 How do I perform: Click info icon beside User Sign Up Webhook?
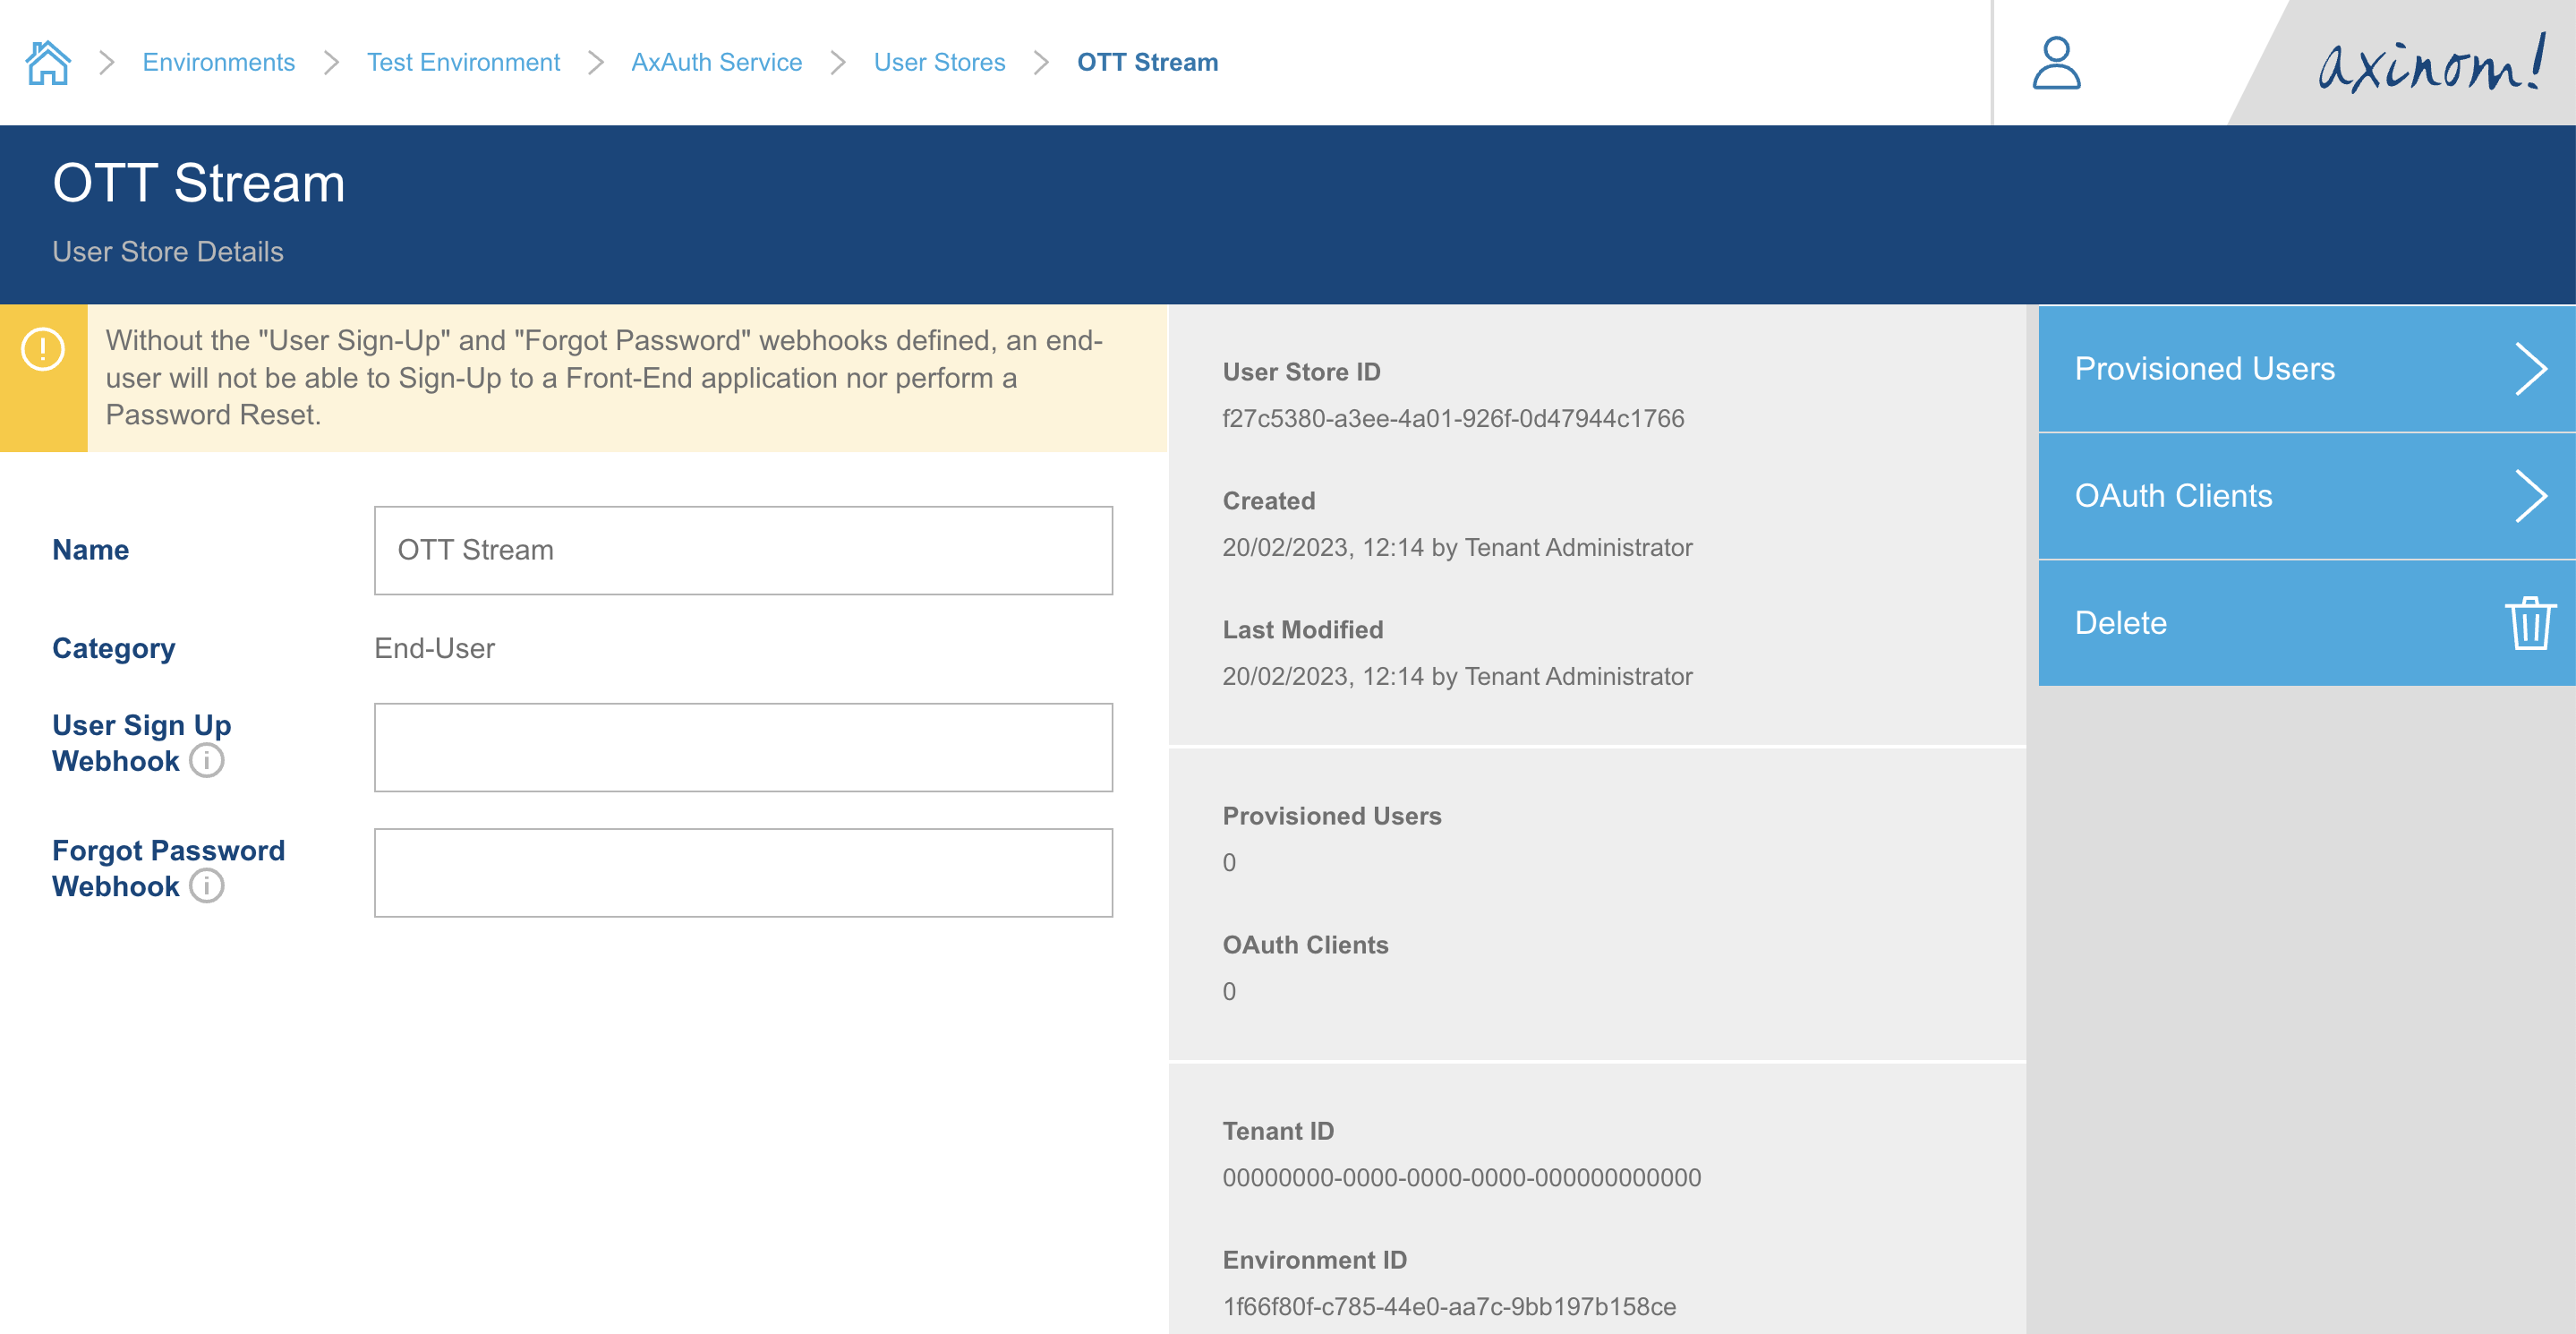207,761
